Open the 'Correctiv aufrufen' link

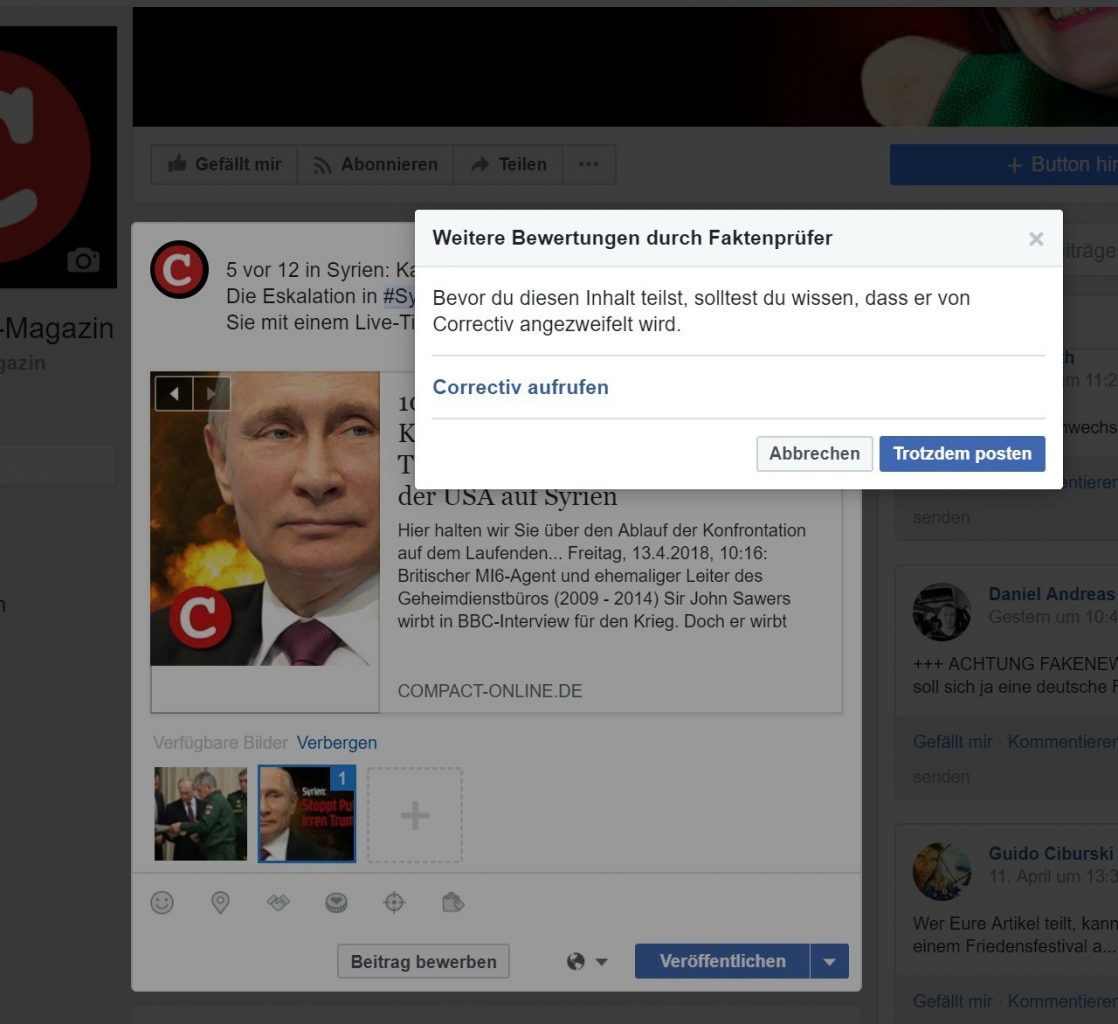tap(520, 387)
